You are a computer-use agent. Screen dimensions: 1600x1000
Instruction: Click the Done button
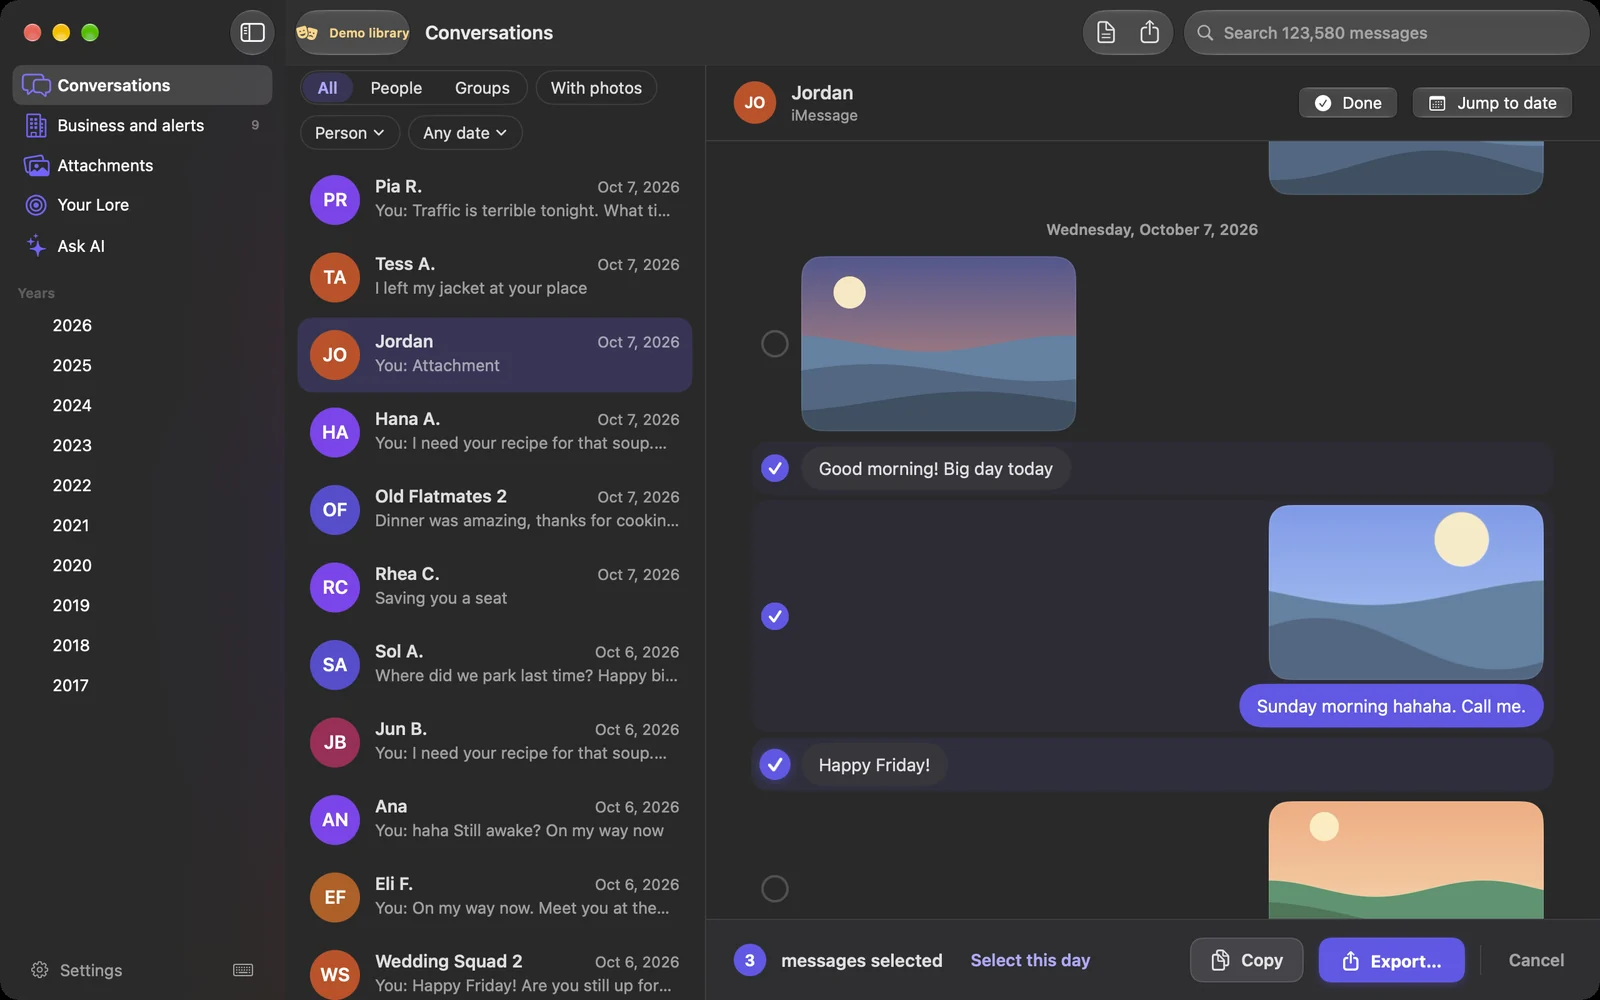tap(1348, 103)
